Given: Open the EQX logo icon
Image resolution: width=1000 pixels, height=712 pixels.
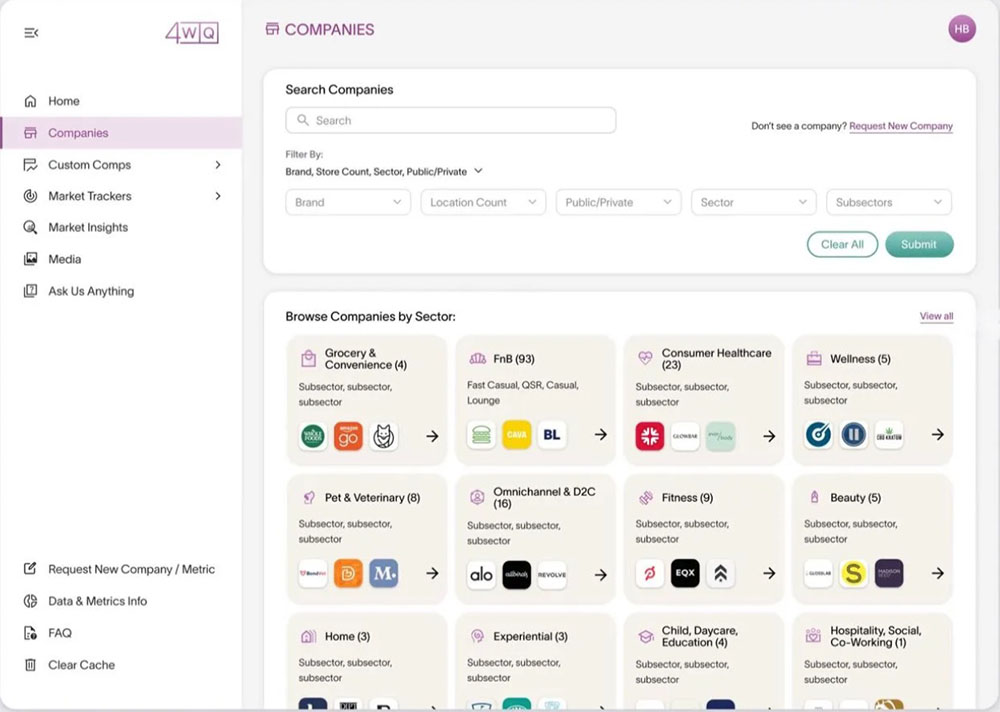Looking at the screenshot, I should [685, 574].
